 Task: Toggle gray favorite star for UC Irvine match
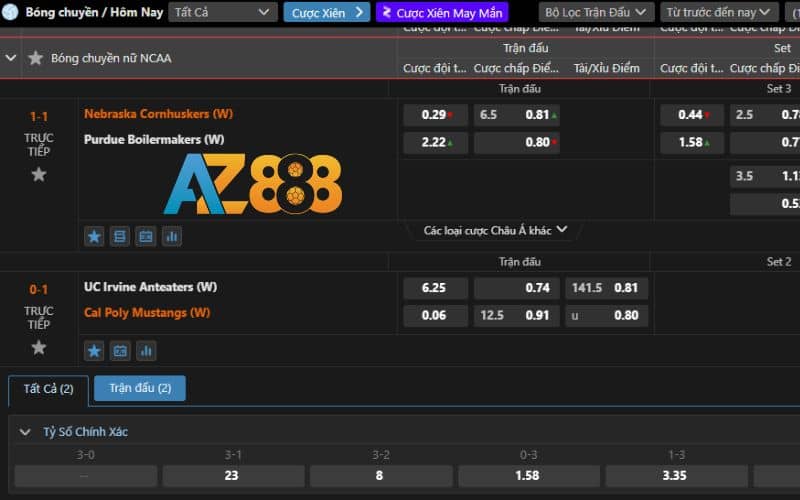pos(38,347)
